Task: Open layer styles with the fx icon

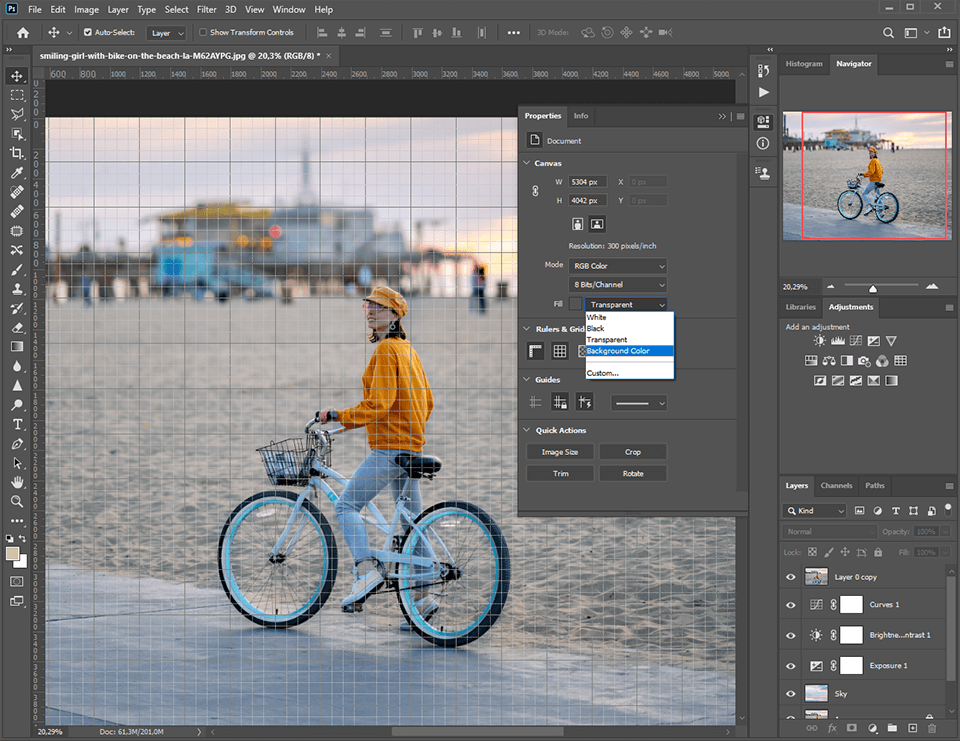Action: pos(832,728)
